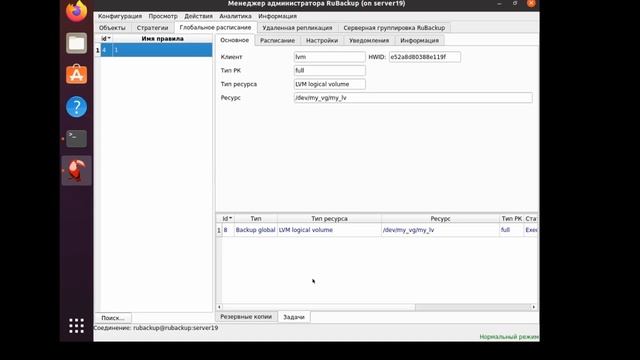The width and height of the screenshot is (640, 360).
Task: Click the Имя правила column header
Action: coord(162,38)
